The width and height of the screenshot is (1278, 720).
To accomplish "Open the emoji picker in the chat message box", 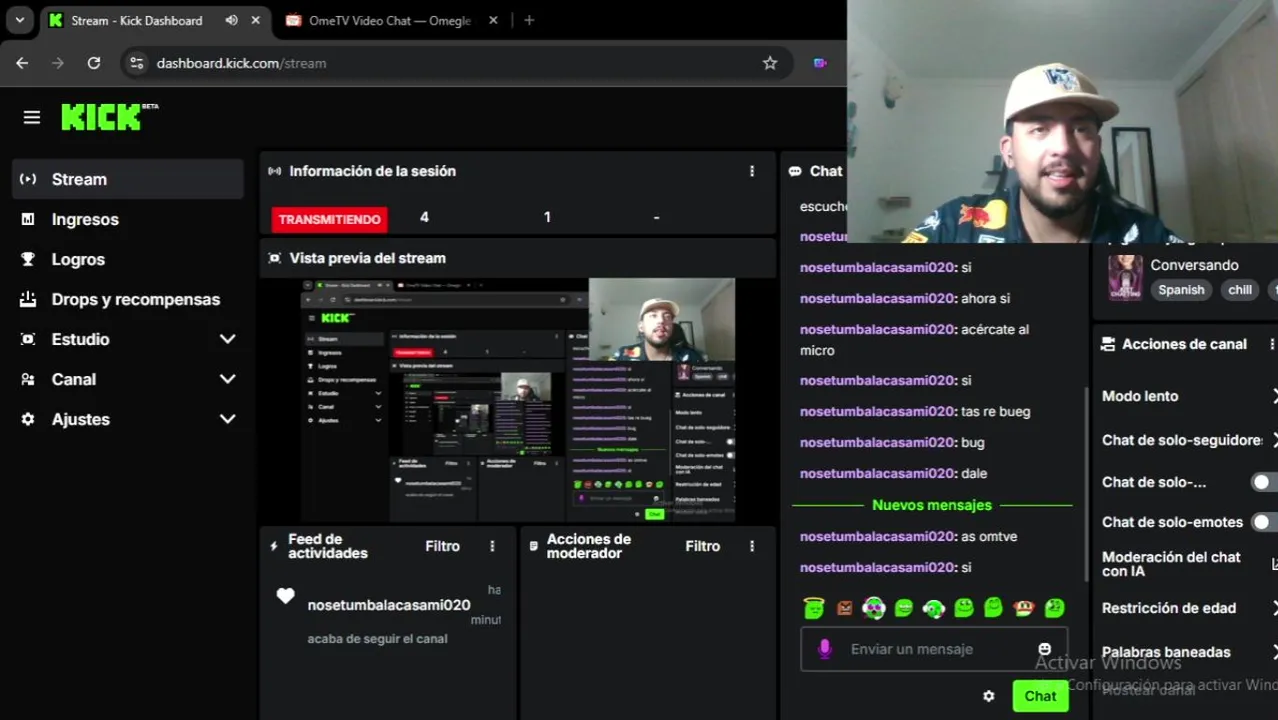I will pyautogui.click(x=1045, y=649).
